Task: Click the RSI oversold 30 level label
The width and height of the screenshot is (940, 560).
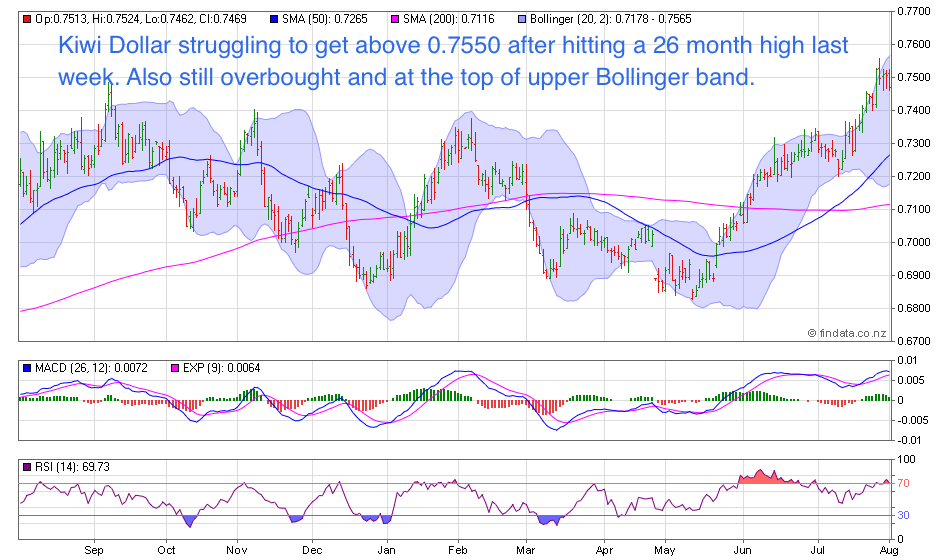Action: (903, 516)
